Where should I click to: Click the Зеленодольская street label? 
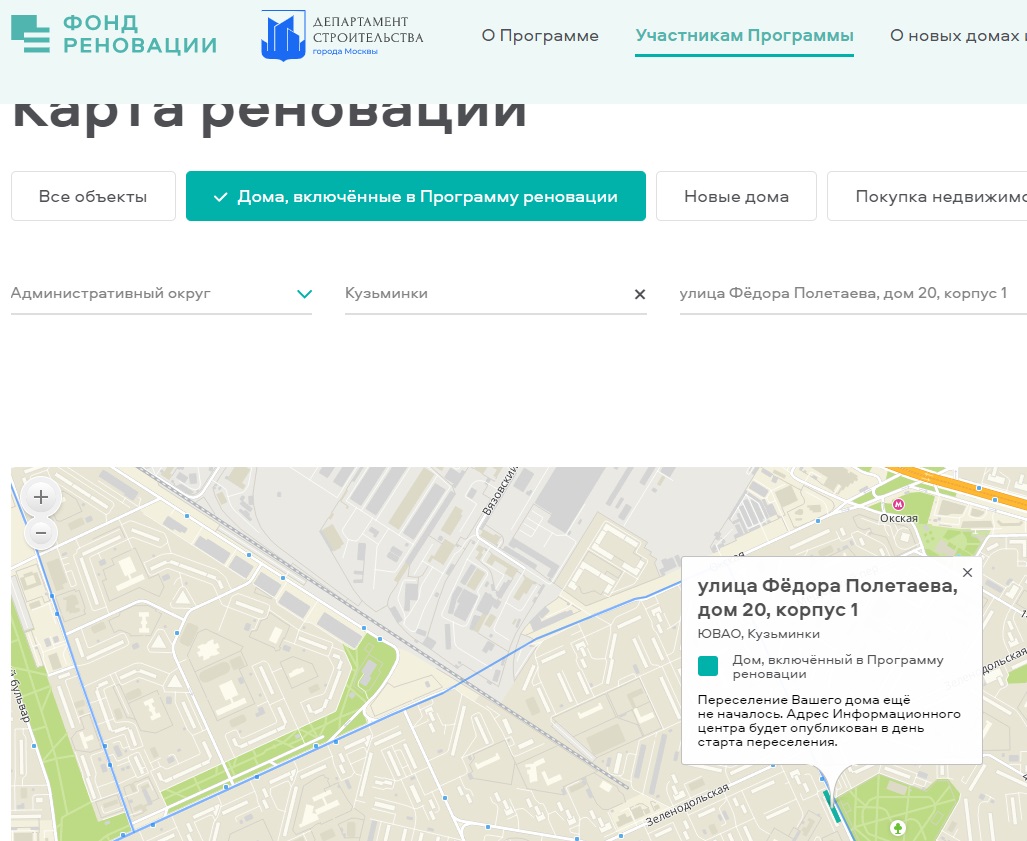(x=687, y=804)
